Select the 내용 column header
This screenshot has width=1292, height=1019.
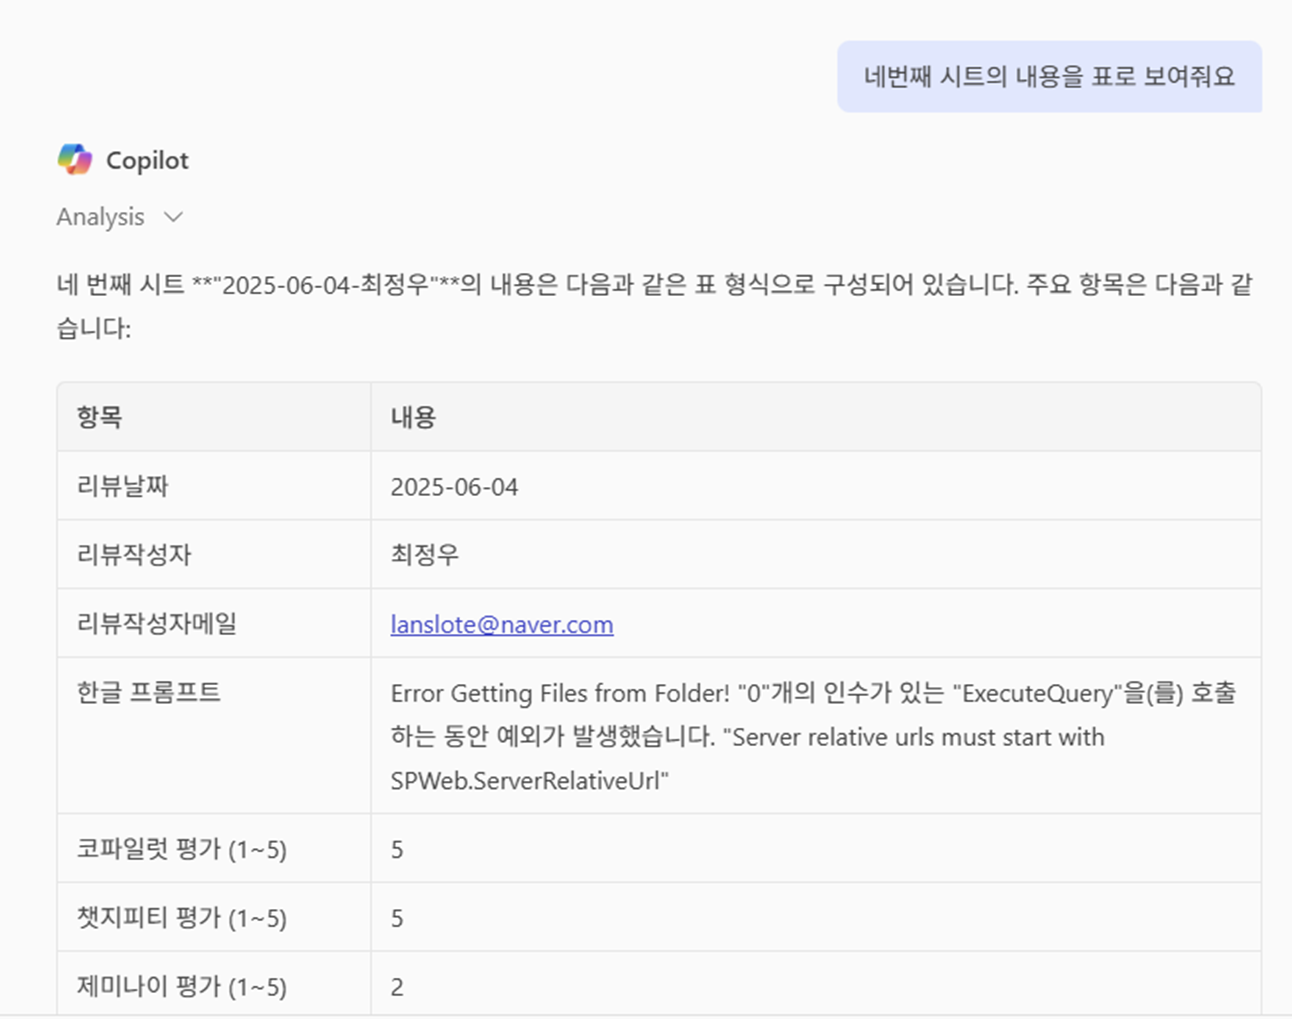[413, 417]
